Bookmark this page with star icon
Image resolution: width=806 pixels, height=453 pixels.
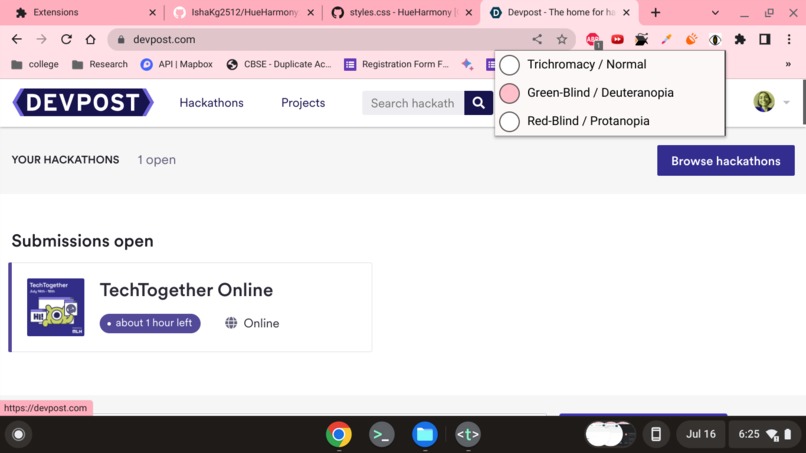[x=562, y=39]
